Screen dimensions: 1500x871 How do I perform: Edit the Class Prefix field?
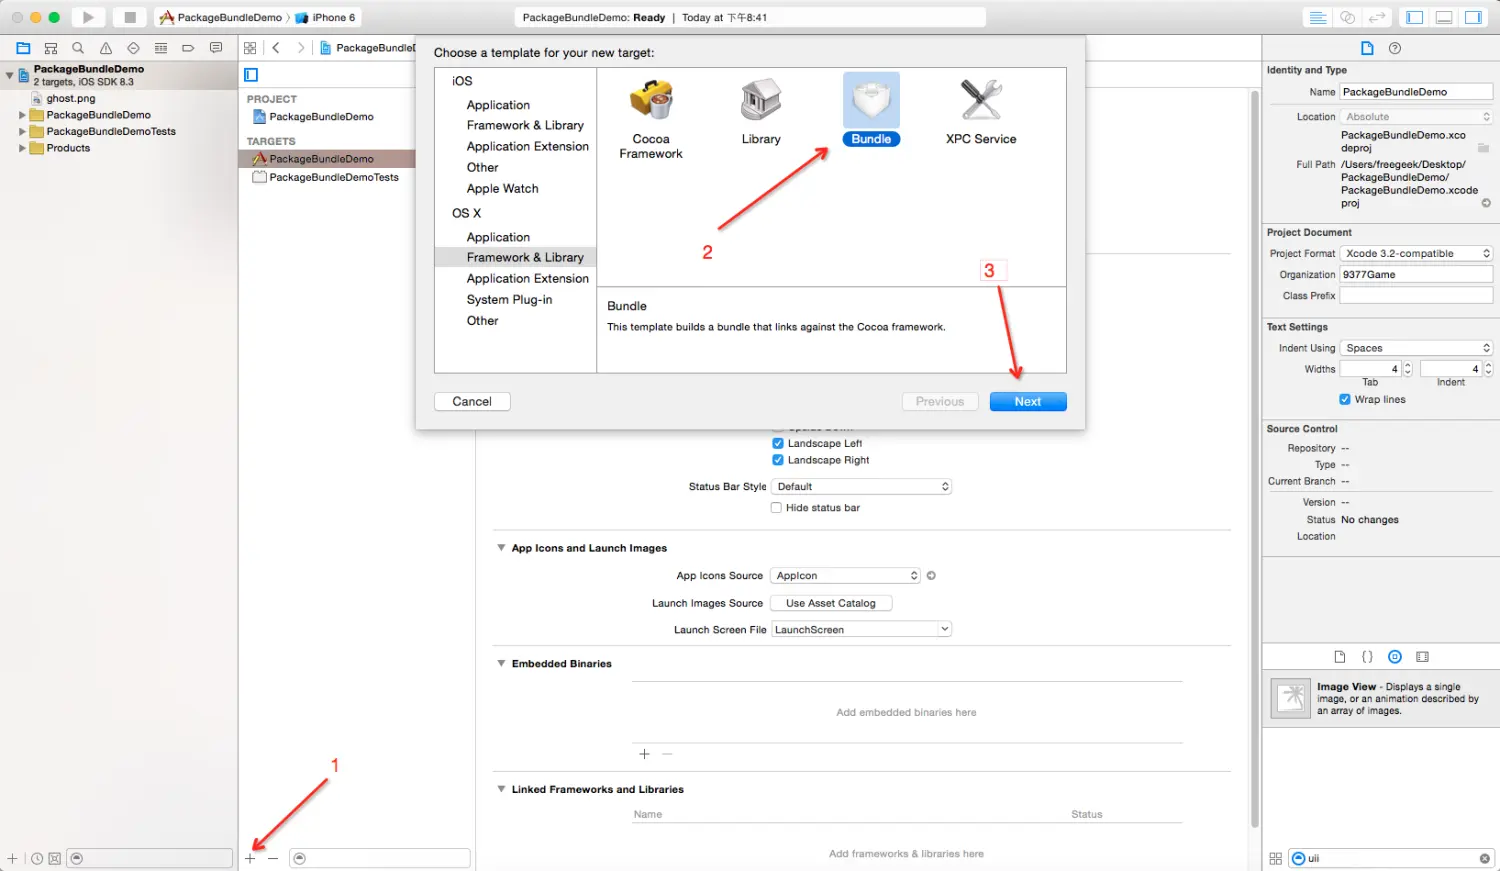pyautogui.click(x=1416, y=296)
